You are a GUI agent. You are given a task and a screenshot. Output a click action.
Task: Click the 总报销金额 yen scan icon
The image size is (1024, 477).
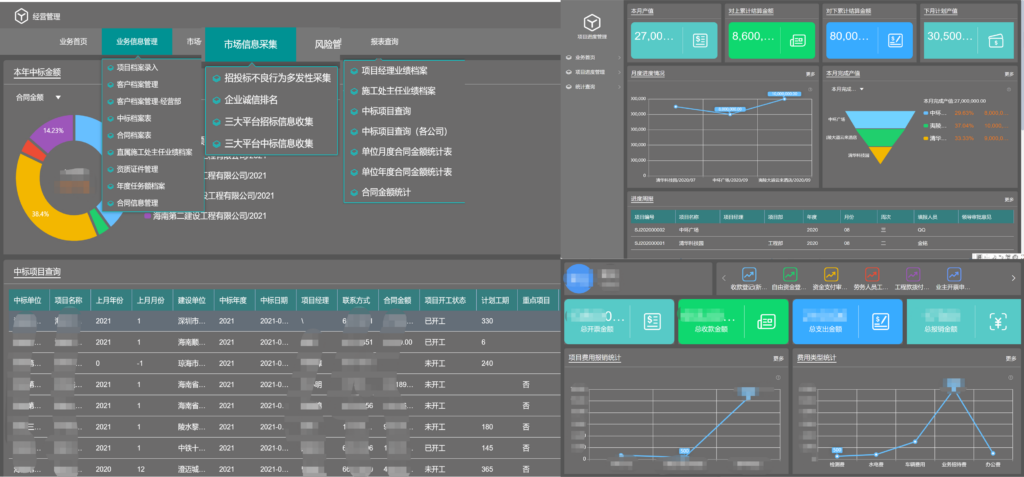995,321
